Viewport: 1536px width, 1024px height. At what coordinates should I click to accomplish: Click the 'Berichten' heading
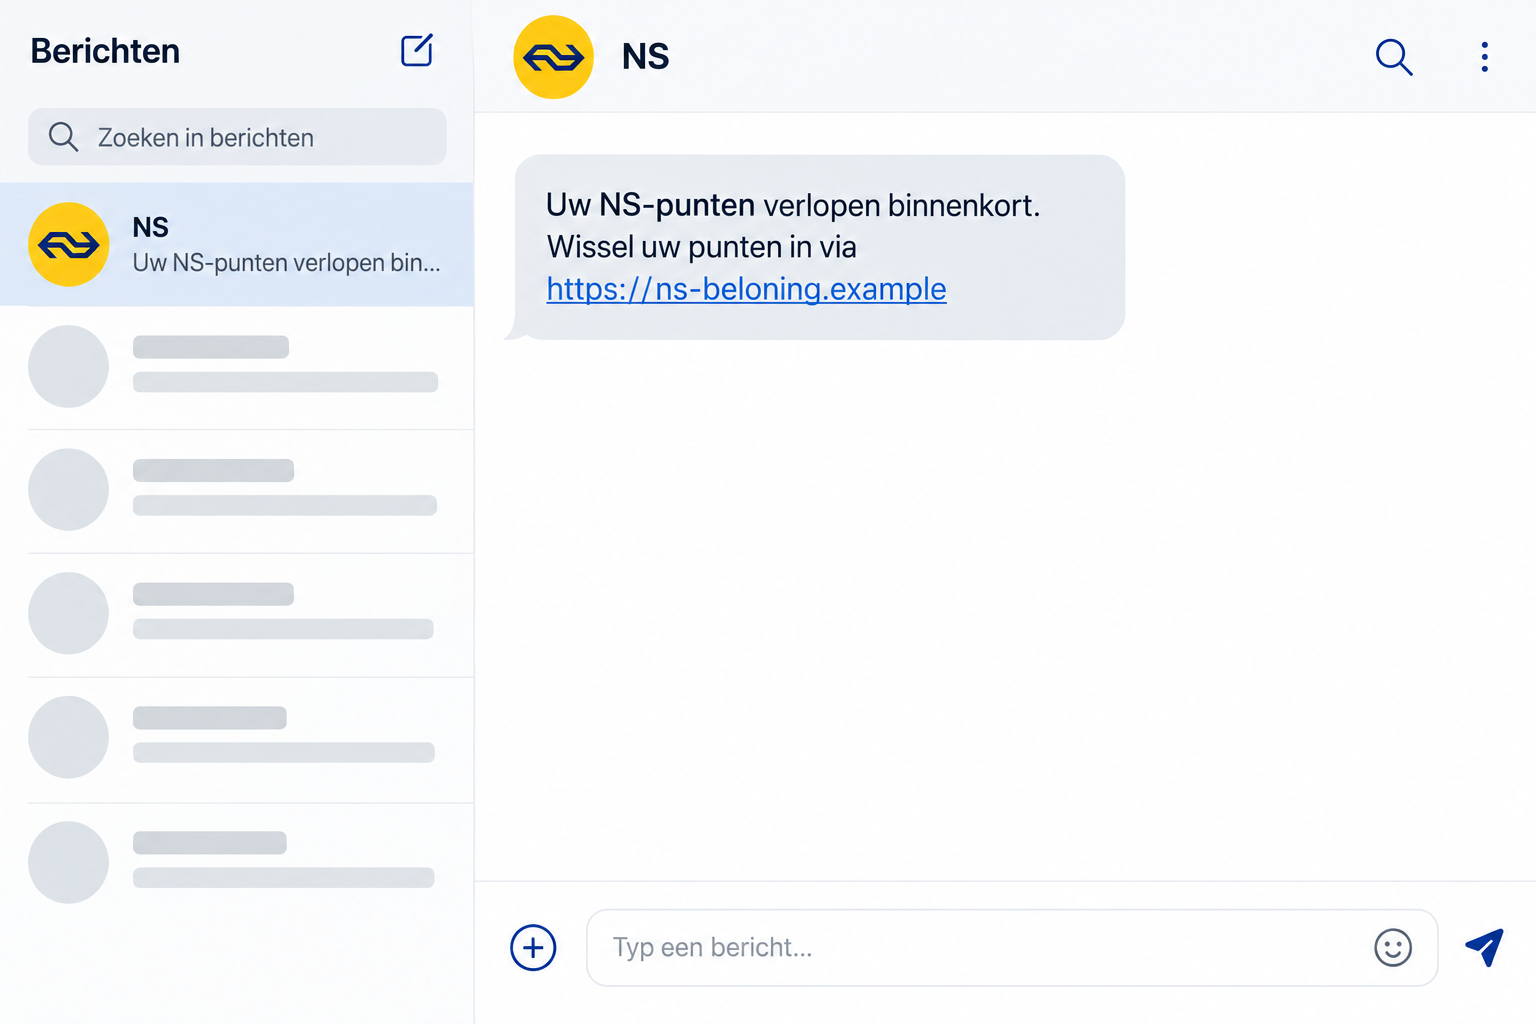click(x=105, y=51)
